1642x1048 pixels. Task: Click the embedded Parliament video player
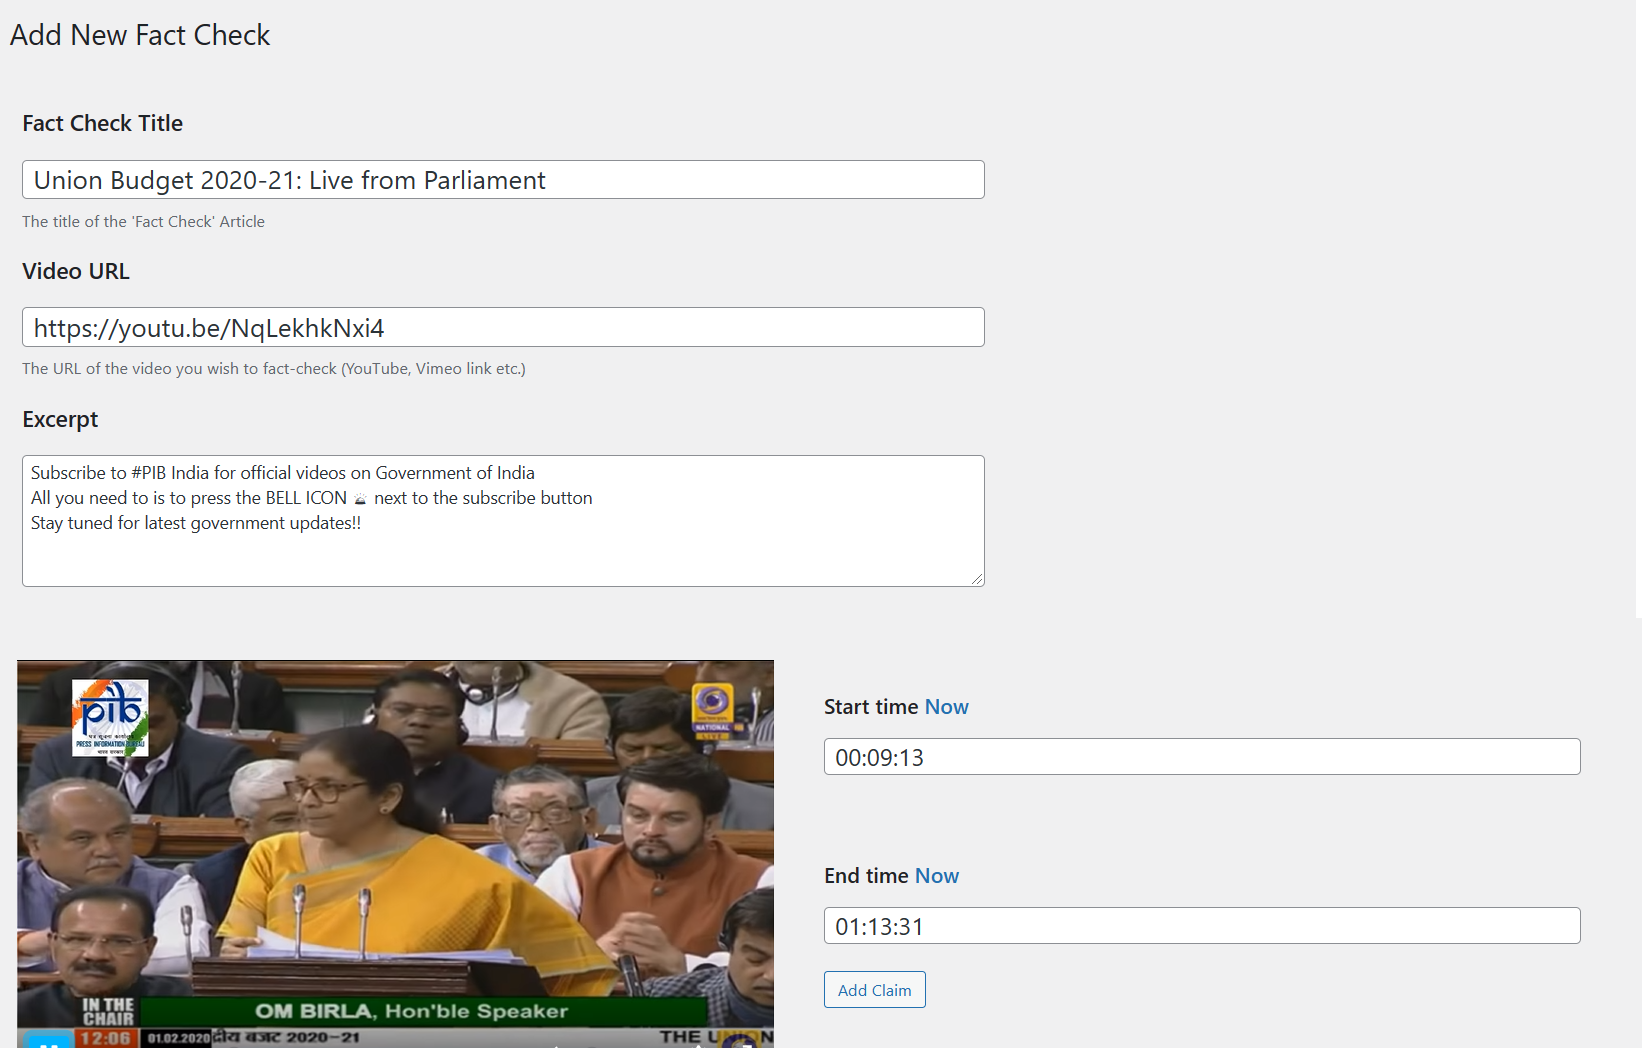point(395,854)
